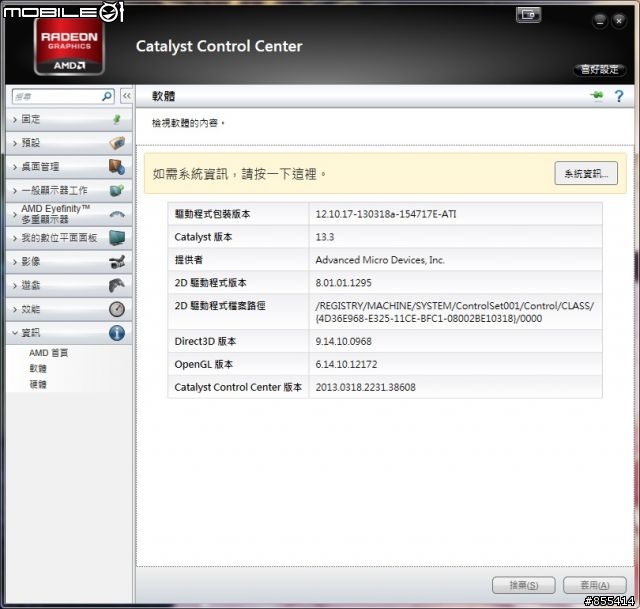Click the search magnifier icon

coord(107,96)
